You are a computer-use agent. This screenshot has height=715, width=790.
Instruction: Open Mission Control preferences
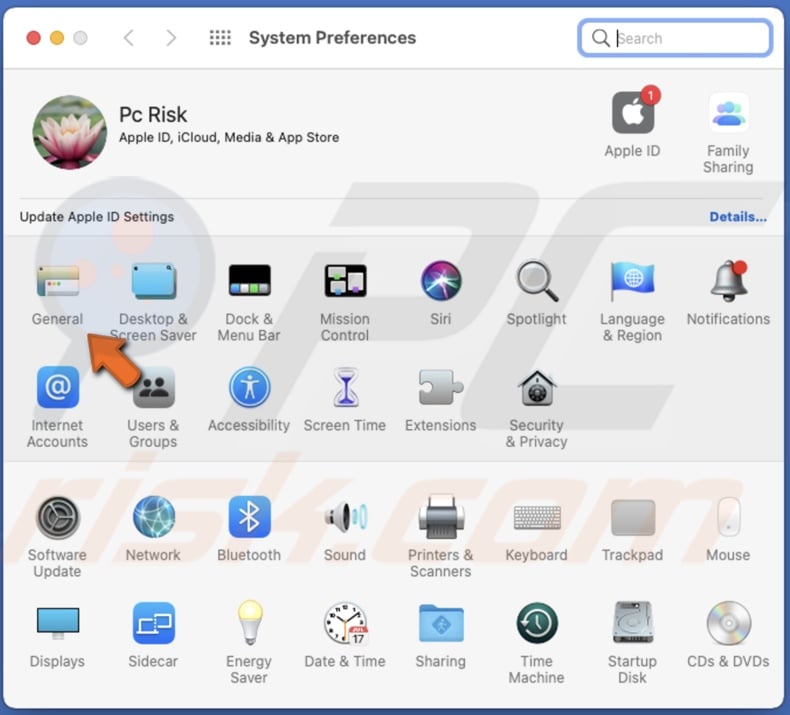[345, 281]
